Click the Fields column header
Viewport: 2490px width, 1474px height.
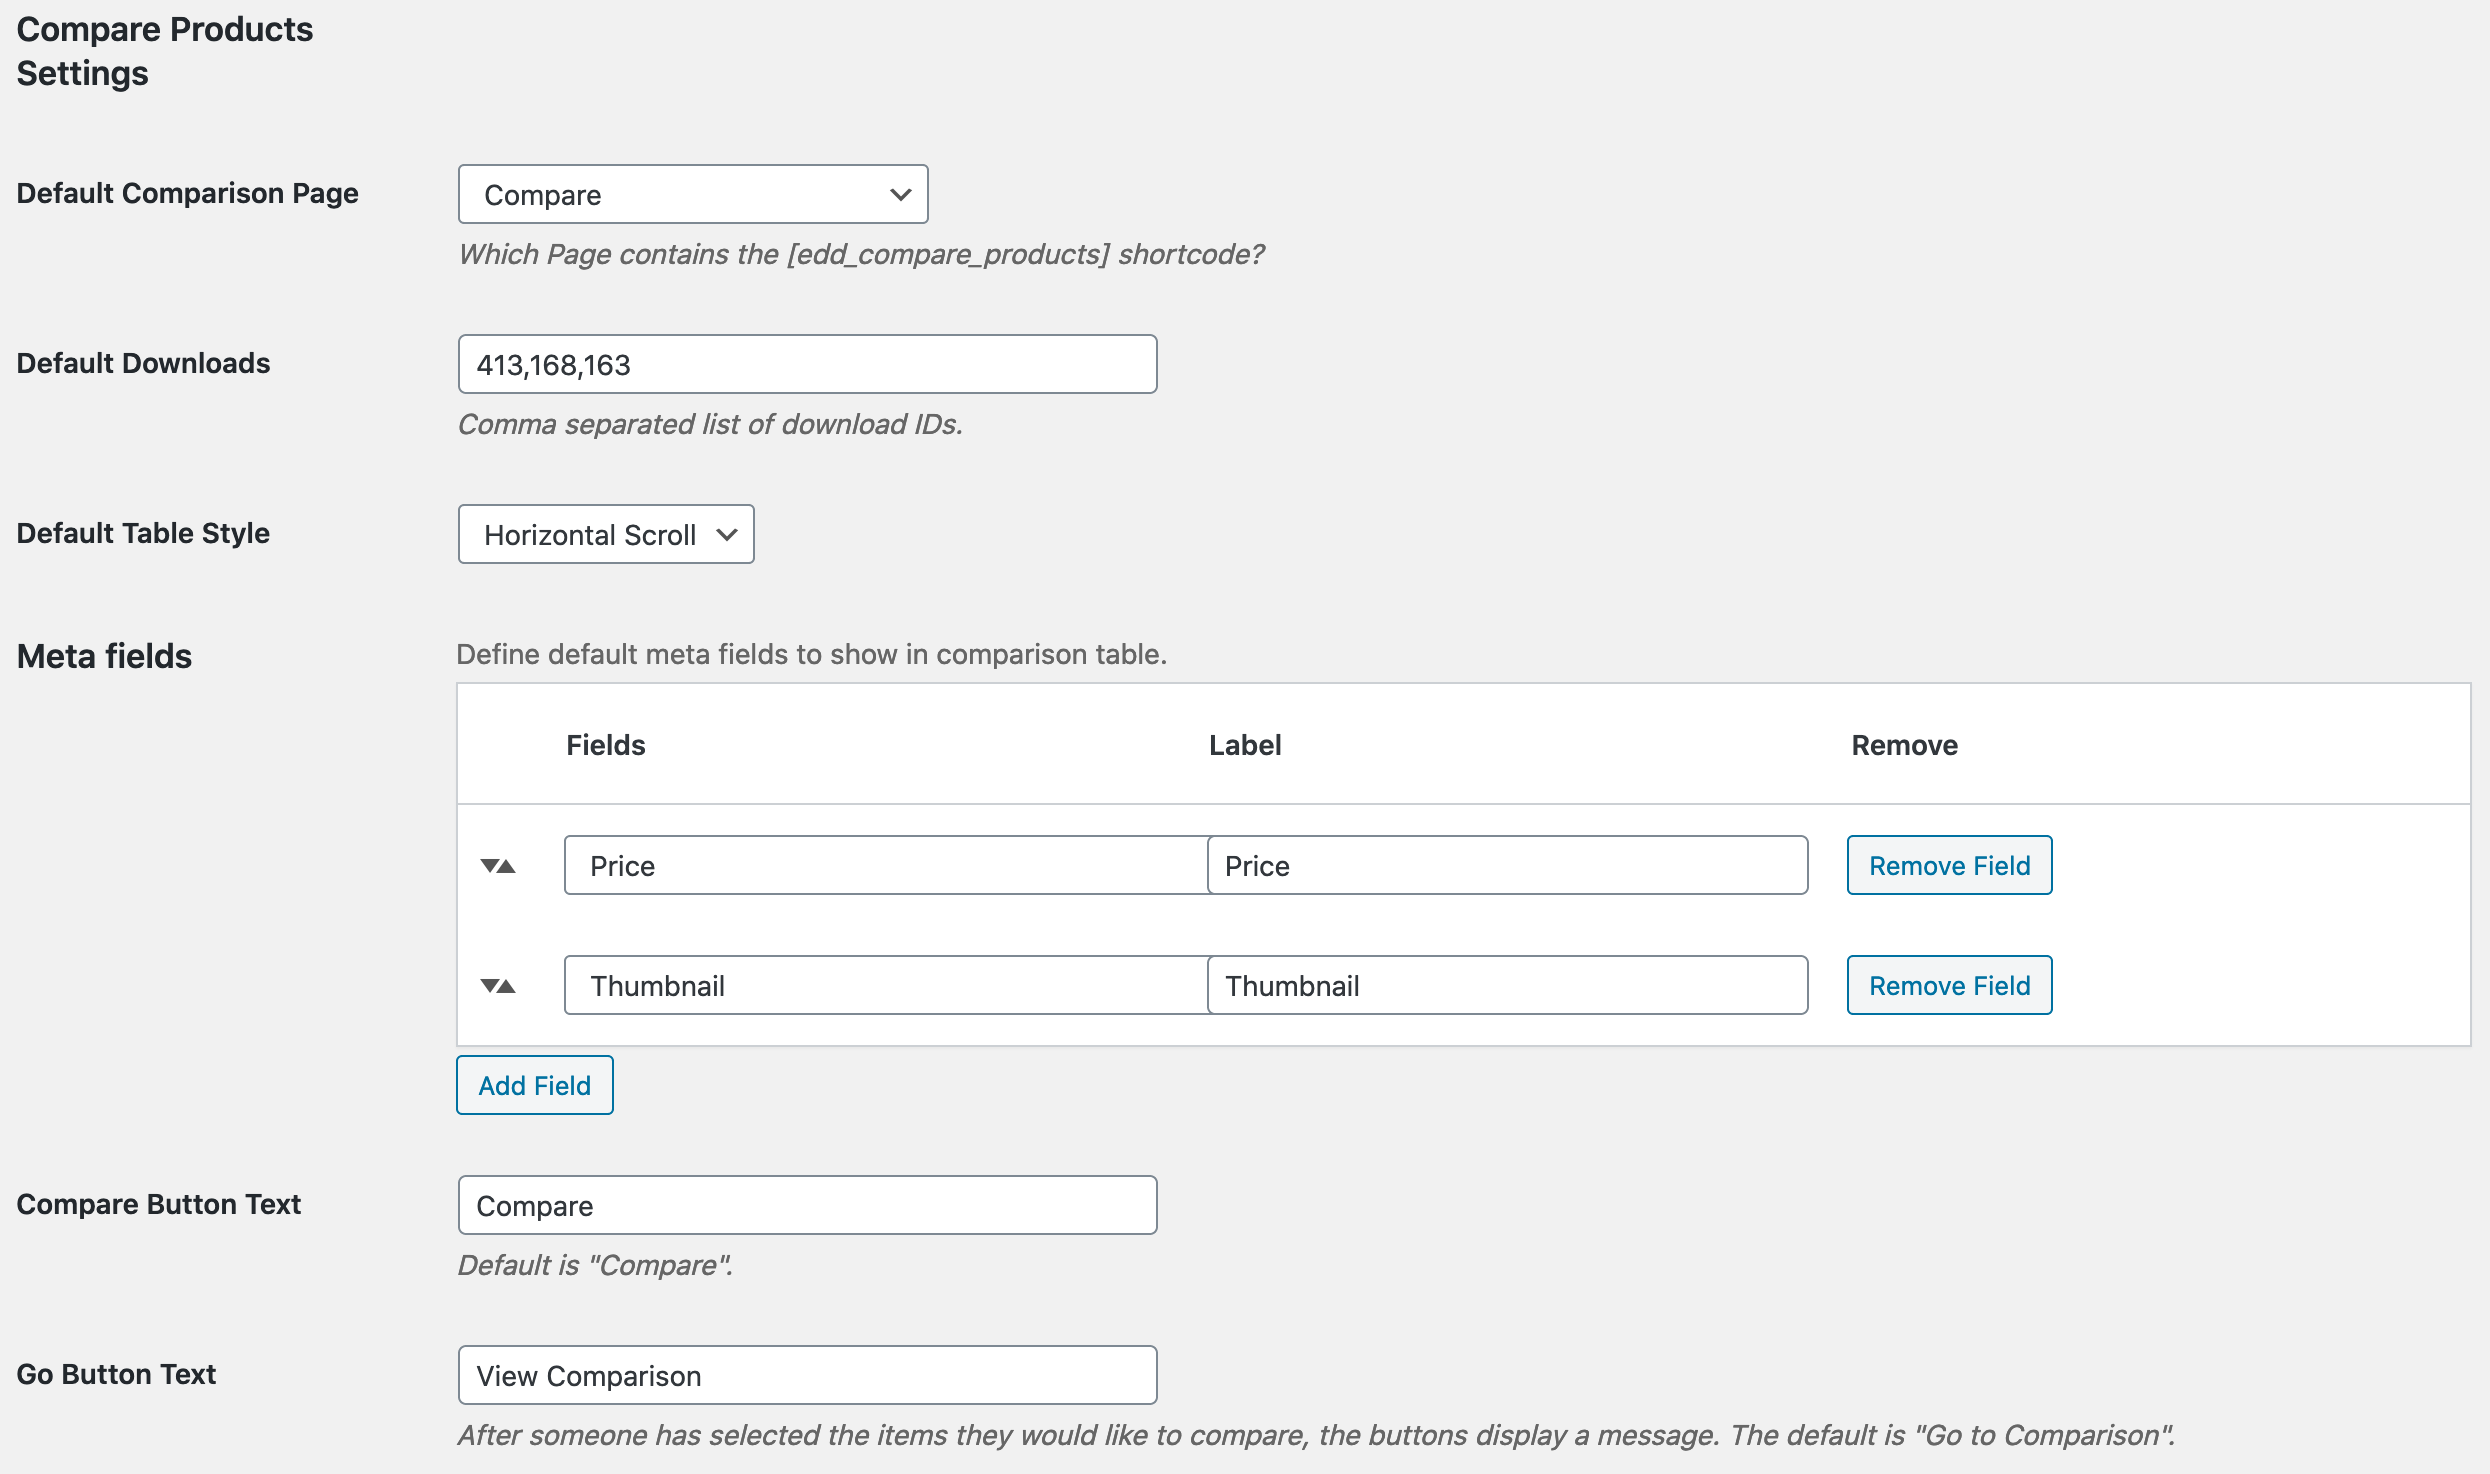click(605, 745)
